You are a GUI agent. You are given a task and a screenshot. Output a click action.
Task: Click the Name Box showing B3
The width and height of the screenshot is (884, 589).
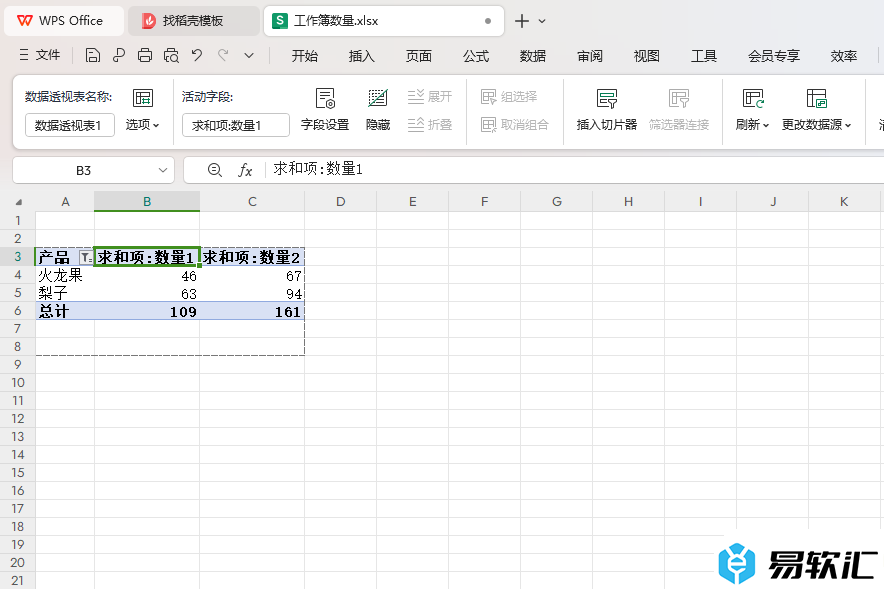click(x=83, y=170)
